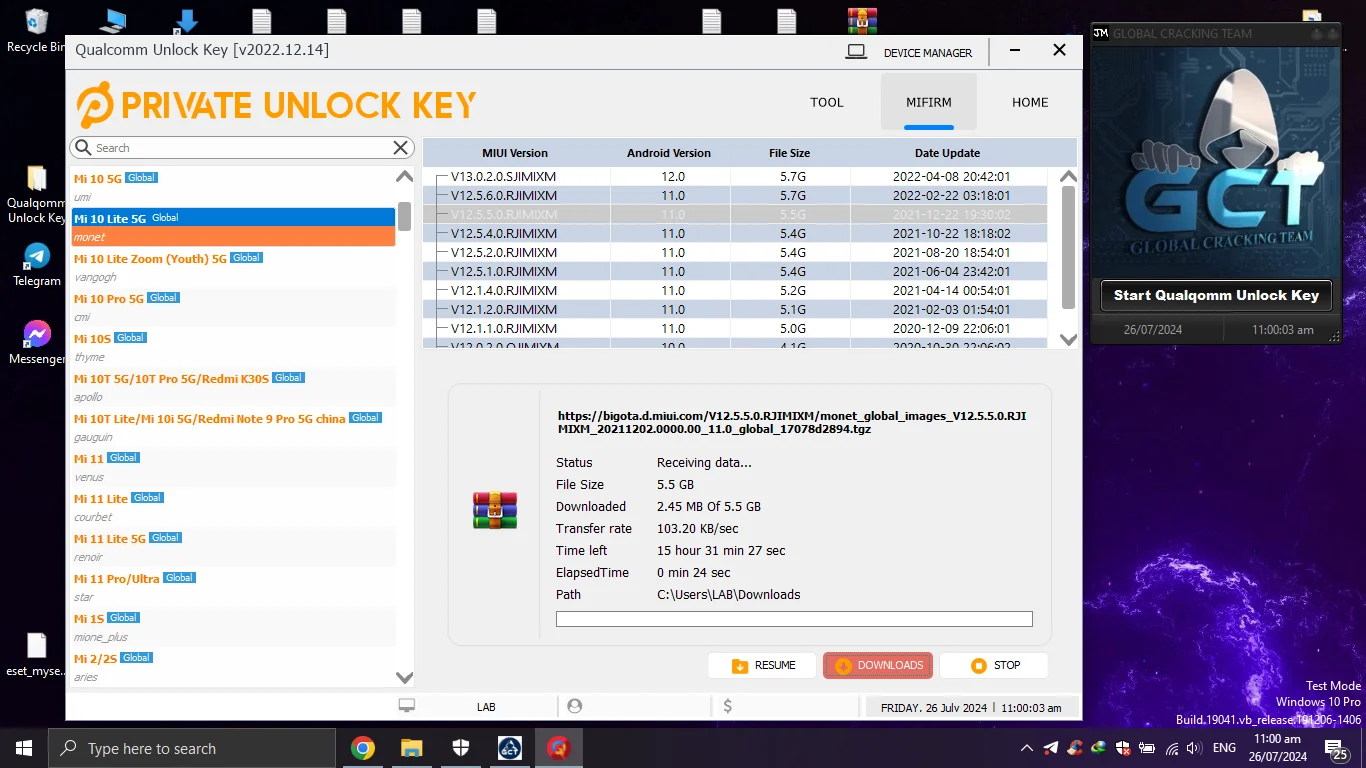Select firmware V12.5.6.0.RJIMIXM row
Screen dimensions: 1366x768
735,196
